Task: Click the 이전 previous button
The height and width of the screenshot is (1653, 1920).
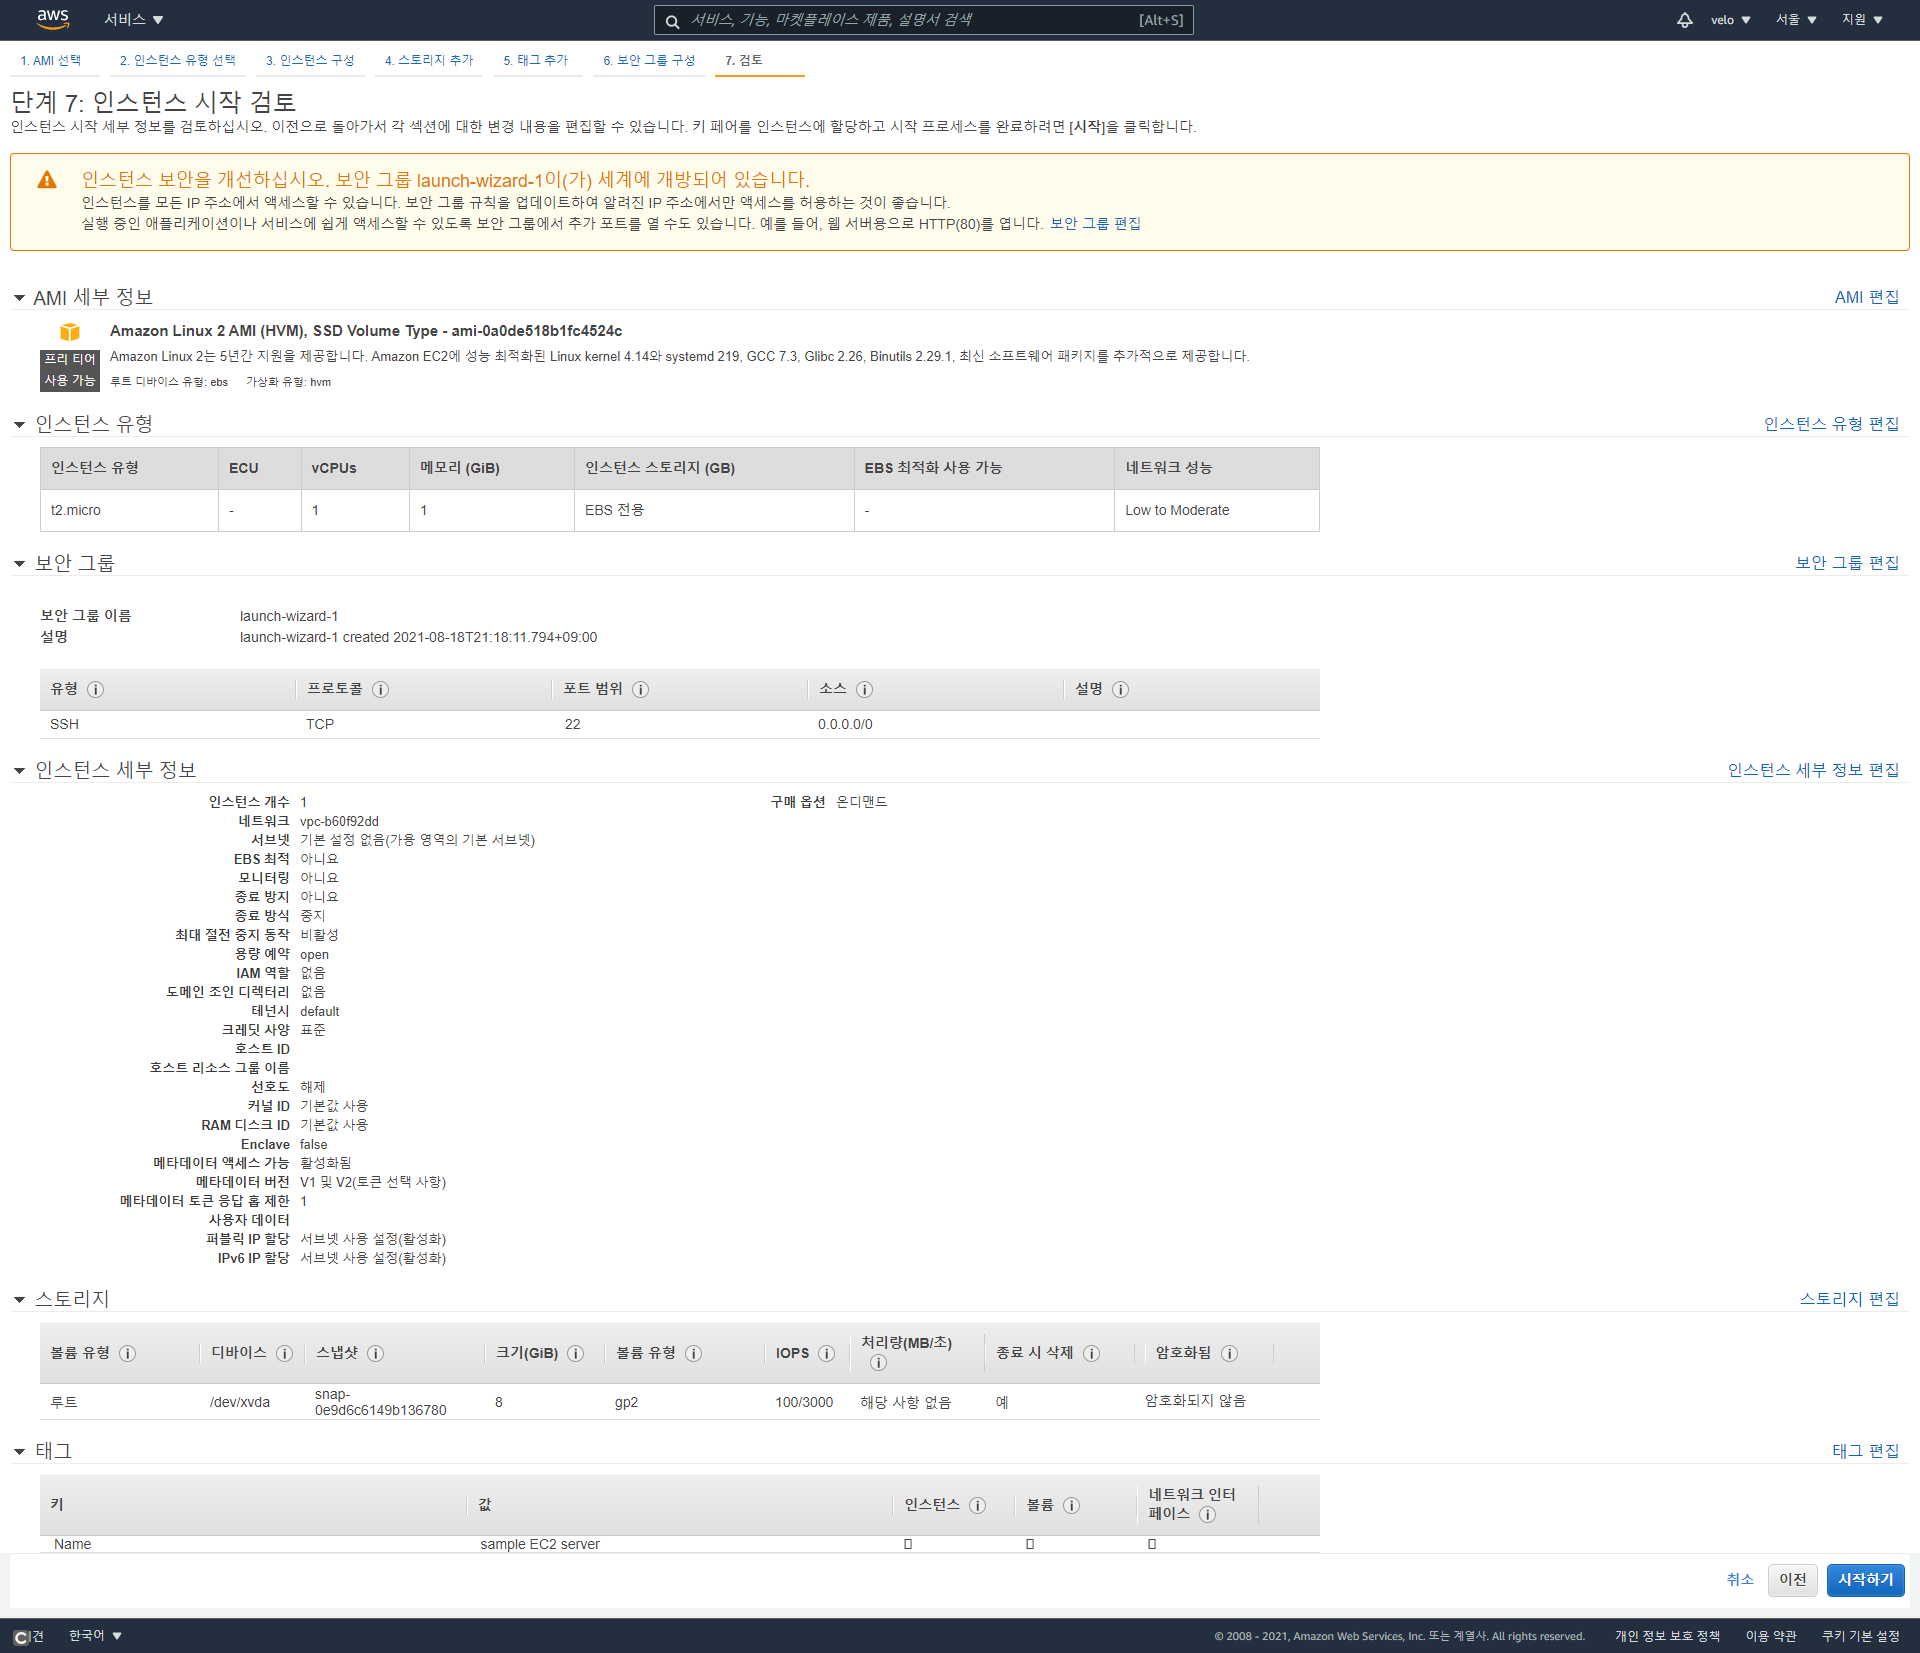Action: pyautogui.click(x=1792, y=1580)
